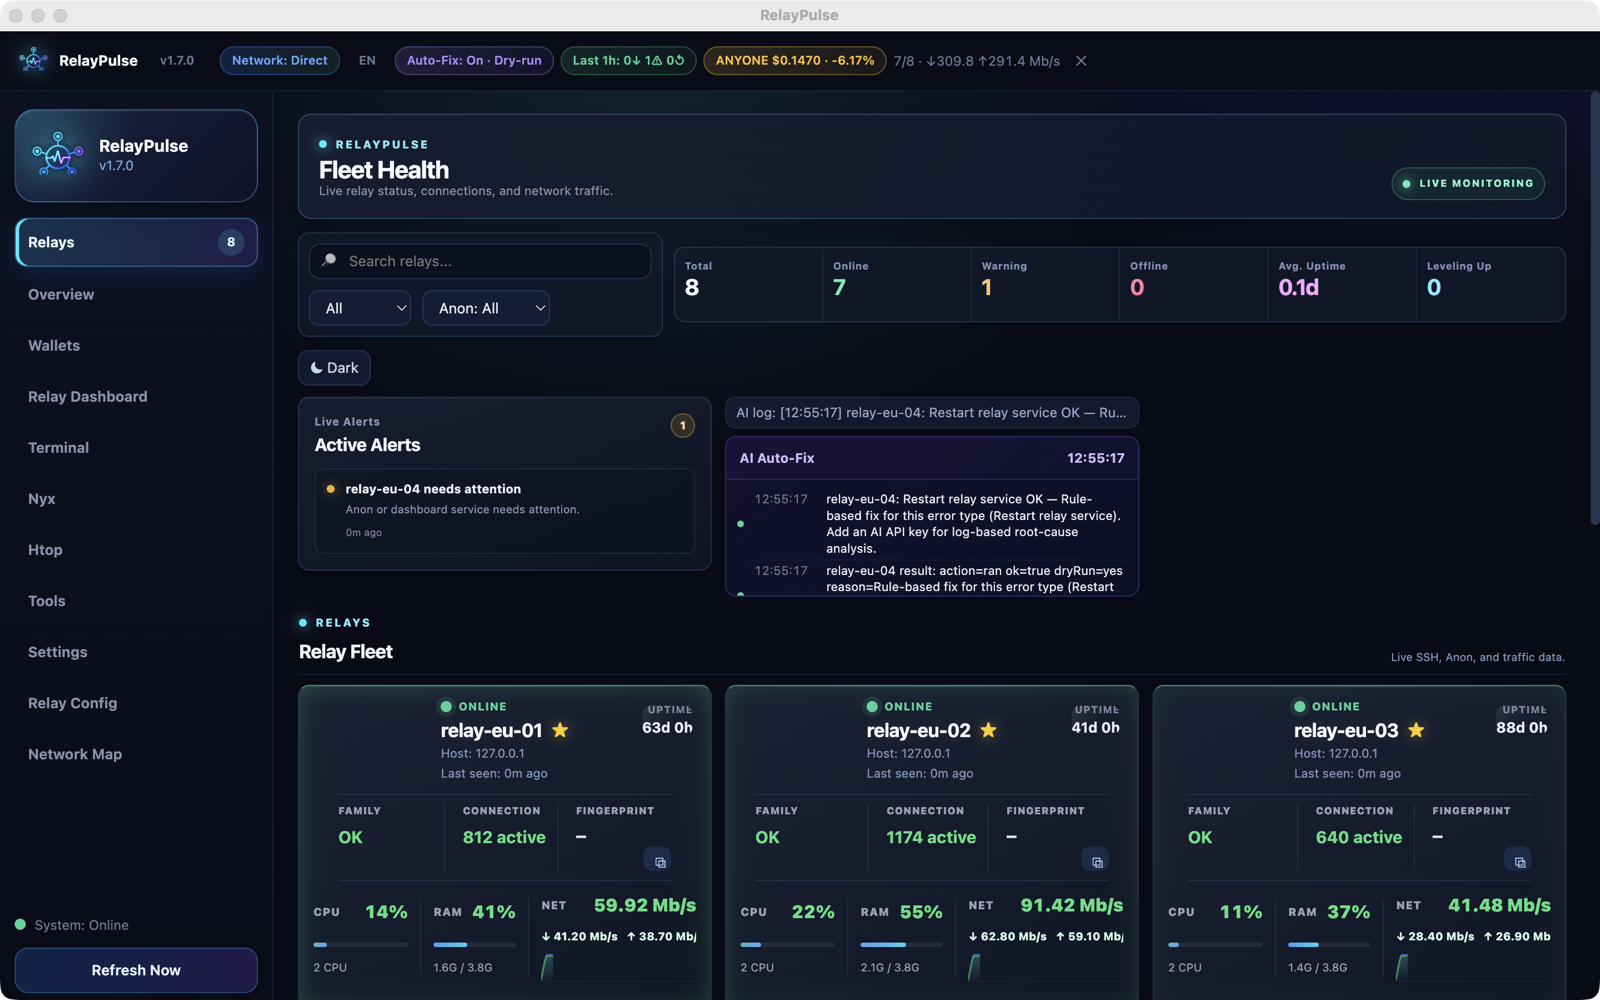Image resolution: width=1600 pixels, height=1000 pixels.
Task: Toggle favorite star on relay-eu-02
Action: coord(989,730)
